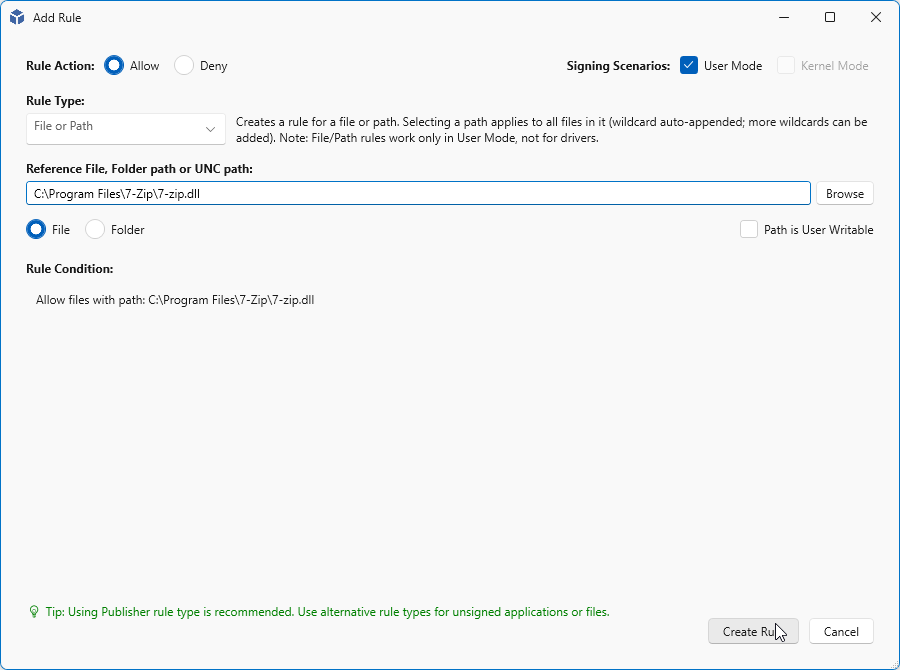Choose the Folder radio option

point(95,229)
